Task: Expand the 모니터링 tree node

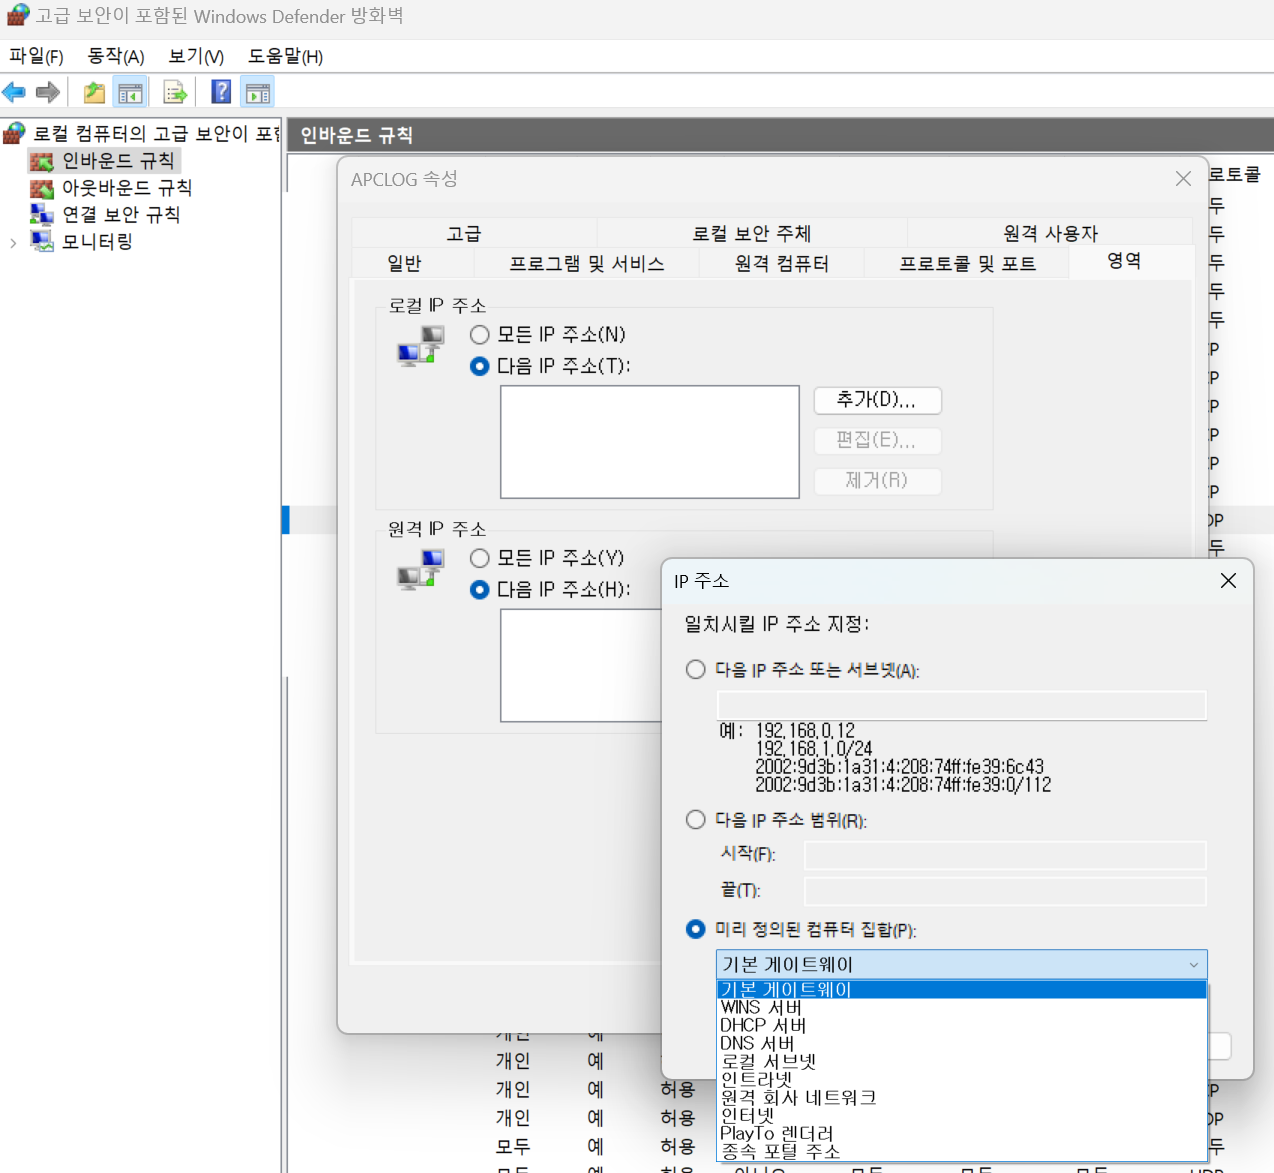Action: [13, 243]
